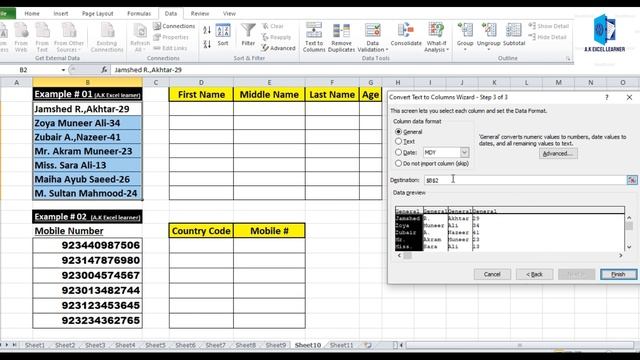Click Hide Detail in Outline group
Screen dimensions: 640x360
click(x=547, y=37)
